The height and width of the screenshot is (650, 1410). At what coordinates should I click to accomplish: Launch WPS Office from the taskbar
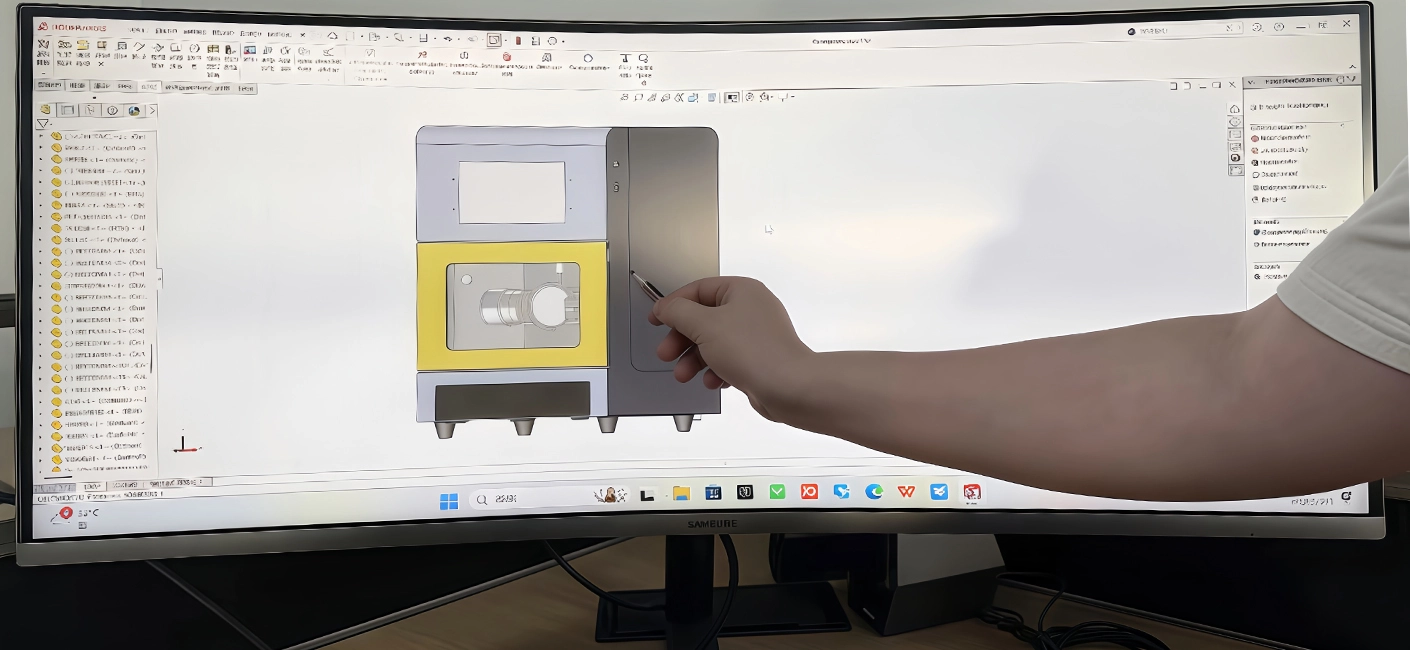(x=906, y=492)
